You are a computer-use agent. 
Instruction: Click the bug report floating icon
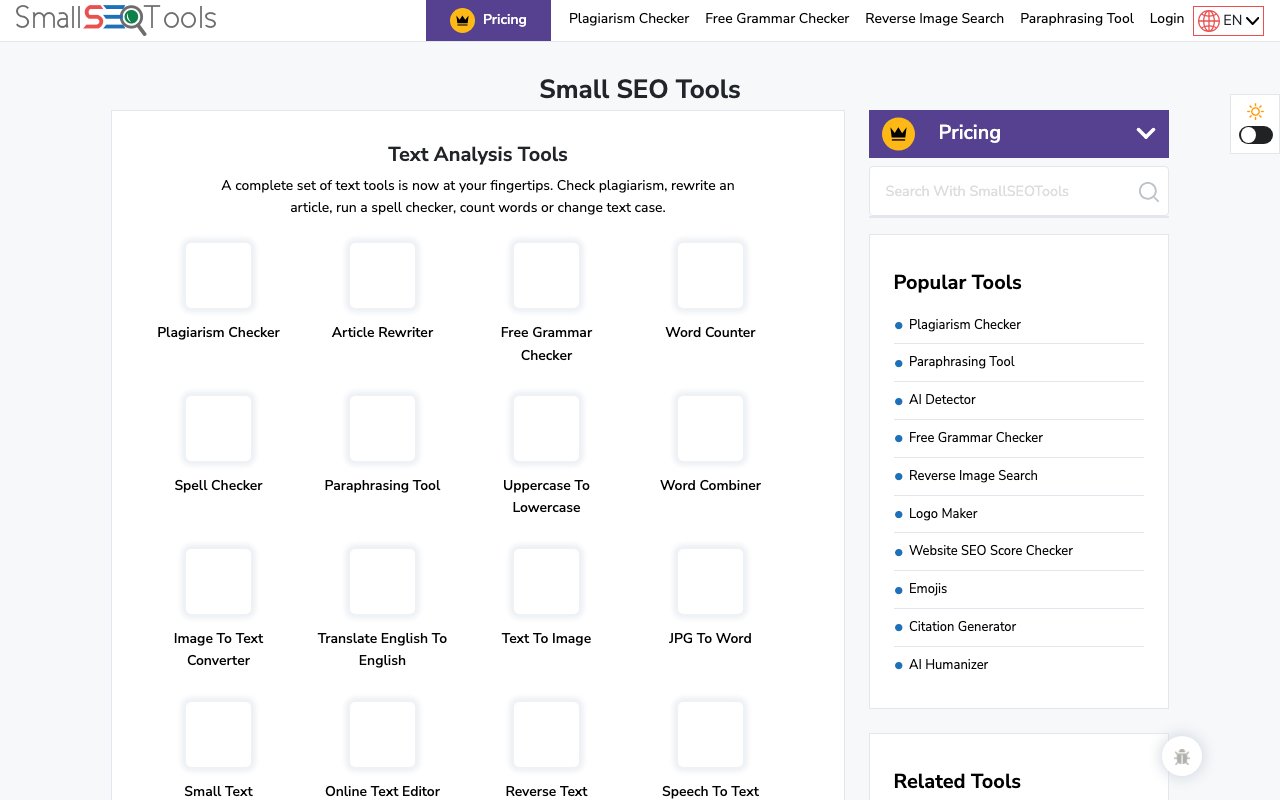[x=1182, y=757]
